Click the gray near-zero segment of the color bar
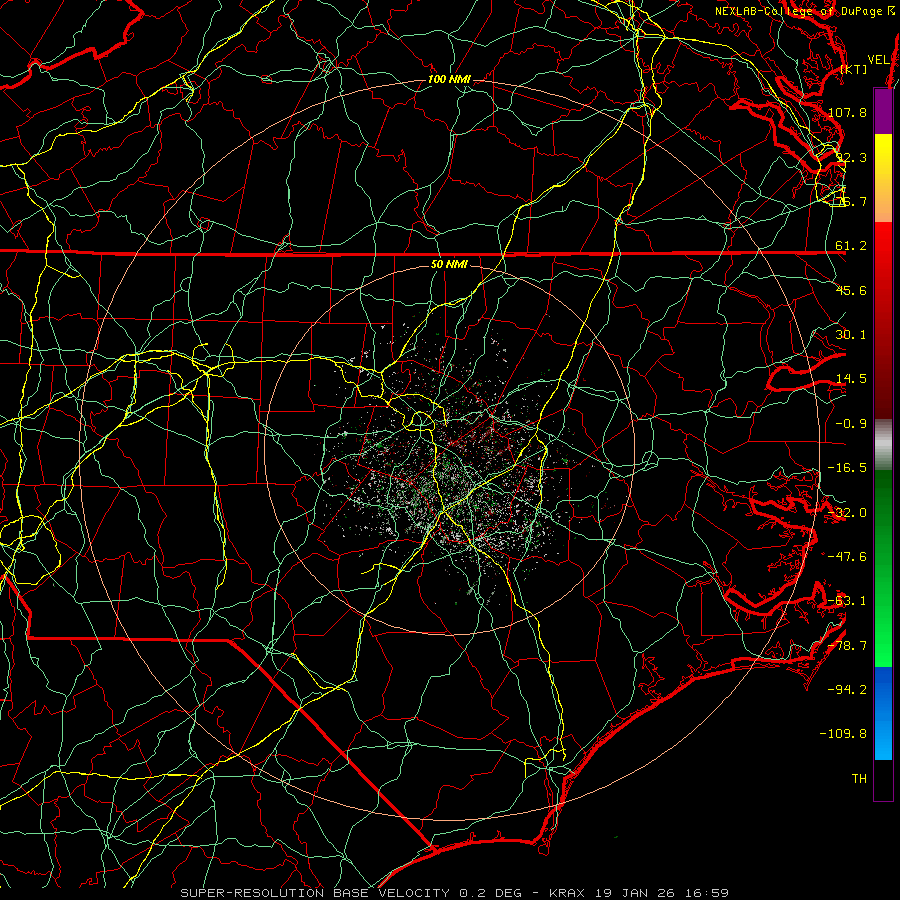The width and height of the screenshot is (900, 900). [x=883, y=445]
